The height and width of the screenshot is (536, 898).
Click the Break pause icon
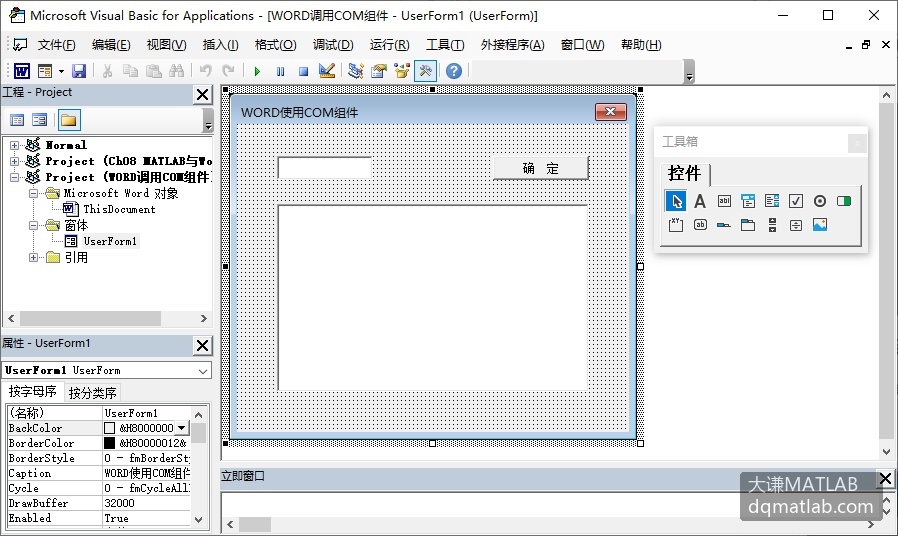(280, 71)
